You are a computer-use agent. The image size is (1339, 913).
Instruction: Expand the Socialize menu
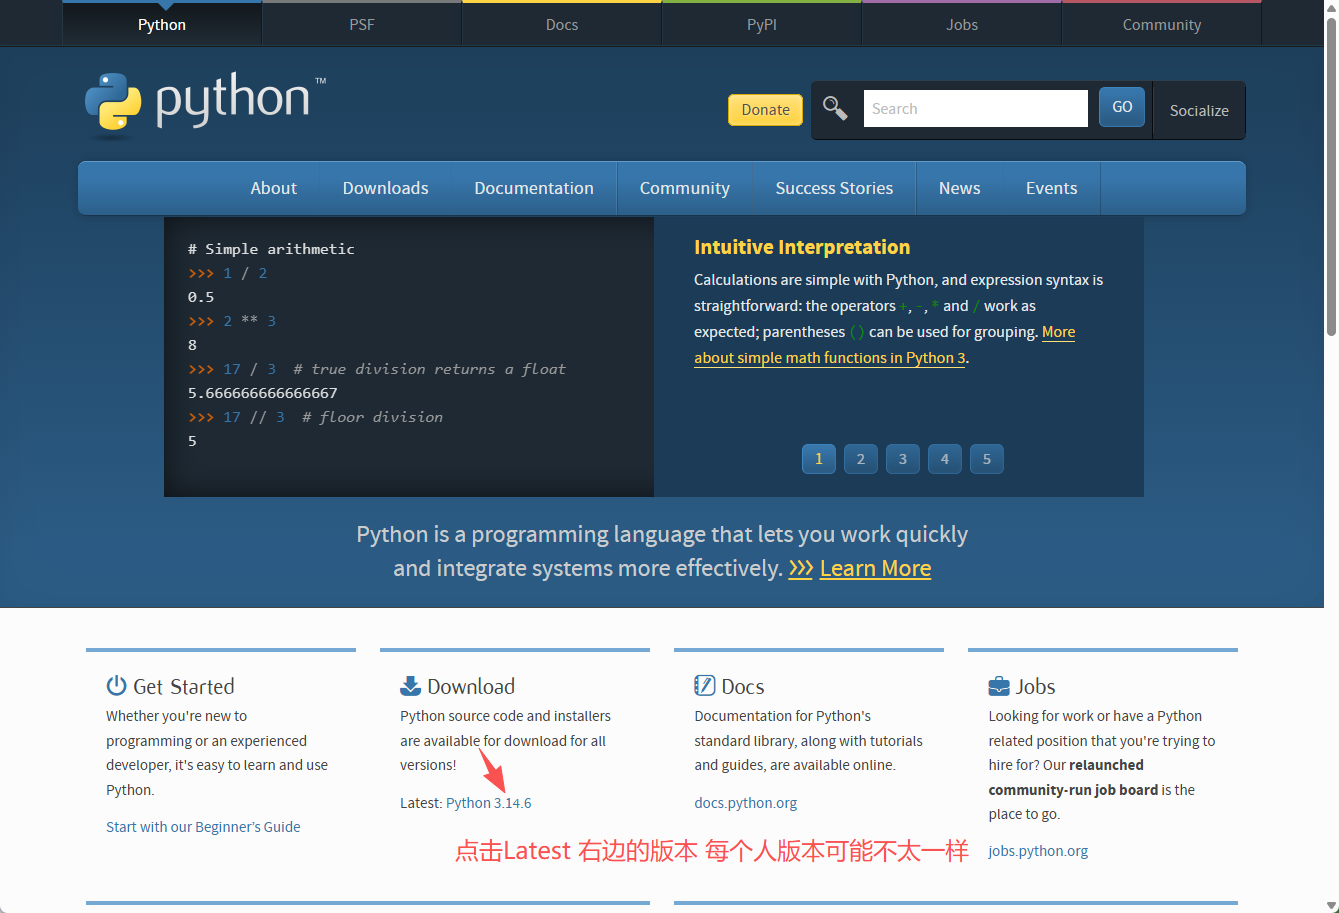[1199, 110]
